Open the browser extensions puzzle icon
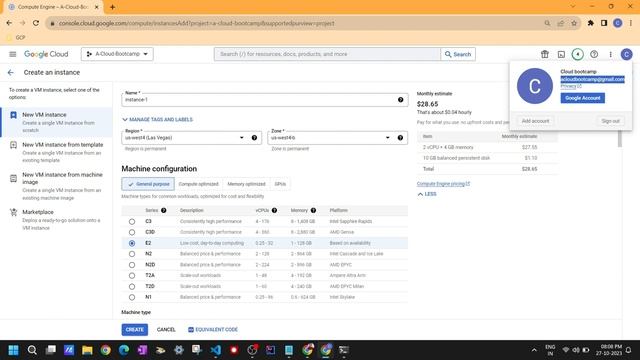 coord(590,23)
